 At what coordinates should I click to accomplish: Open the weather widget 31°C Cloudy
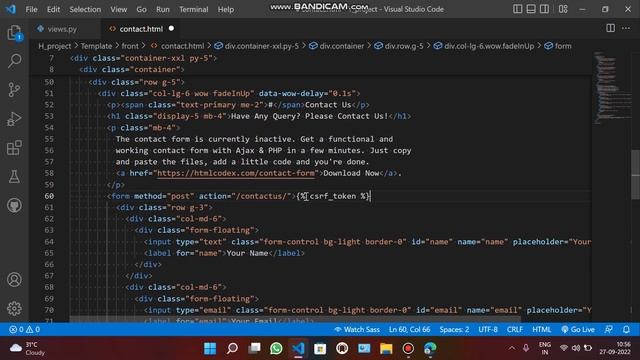(x=27, y=348)
